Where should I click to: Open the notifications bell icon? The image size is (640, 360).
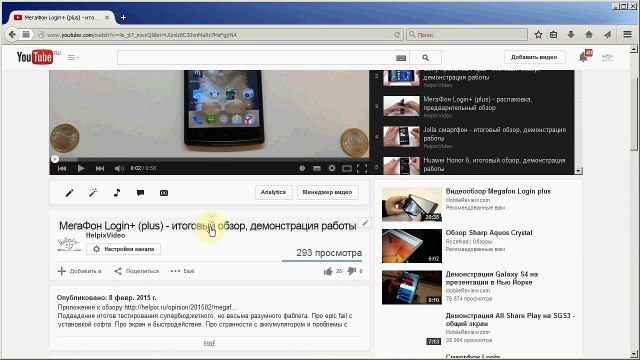click(x=584, y=57)
